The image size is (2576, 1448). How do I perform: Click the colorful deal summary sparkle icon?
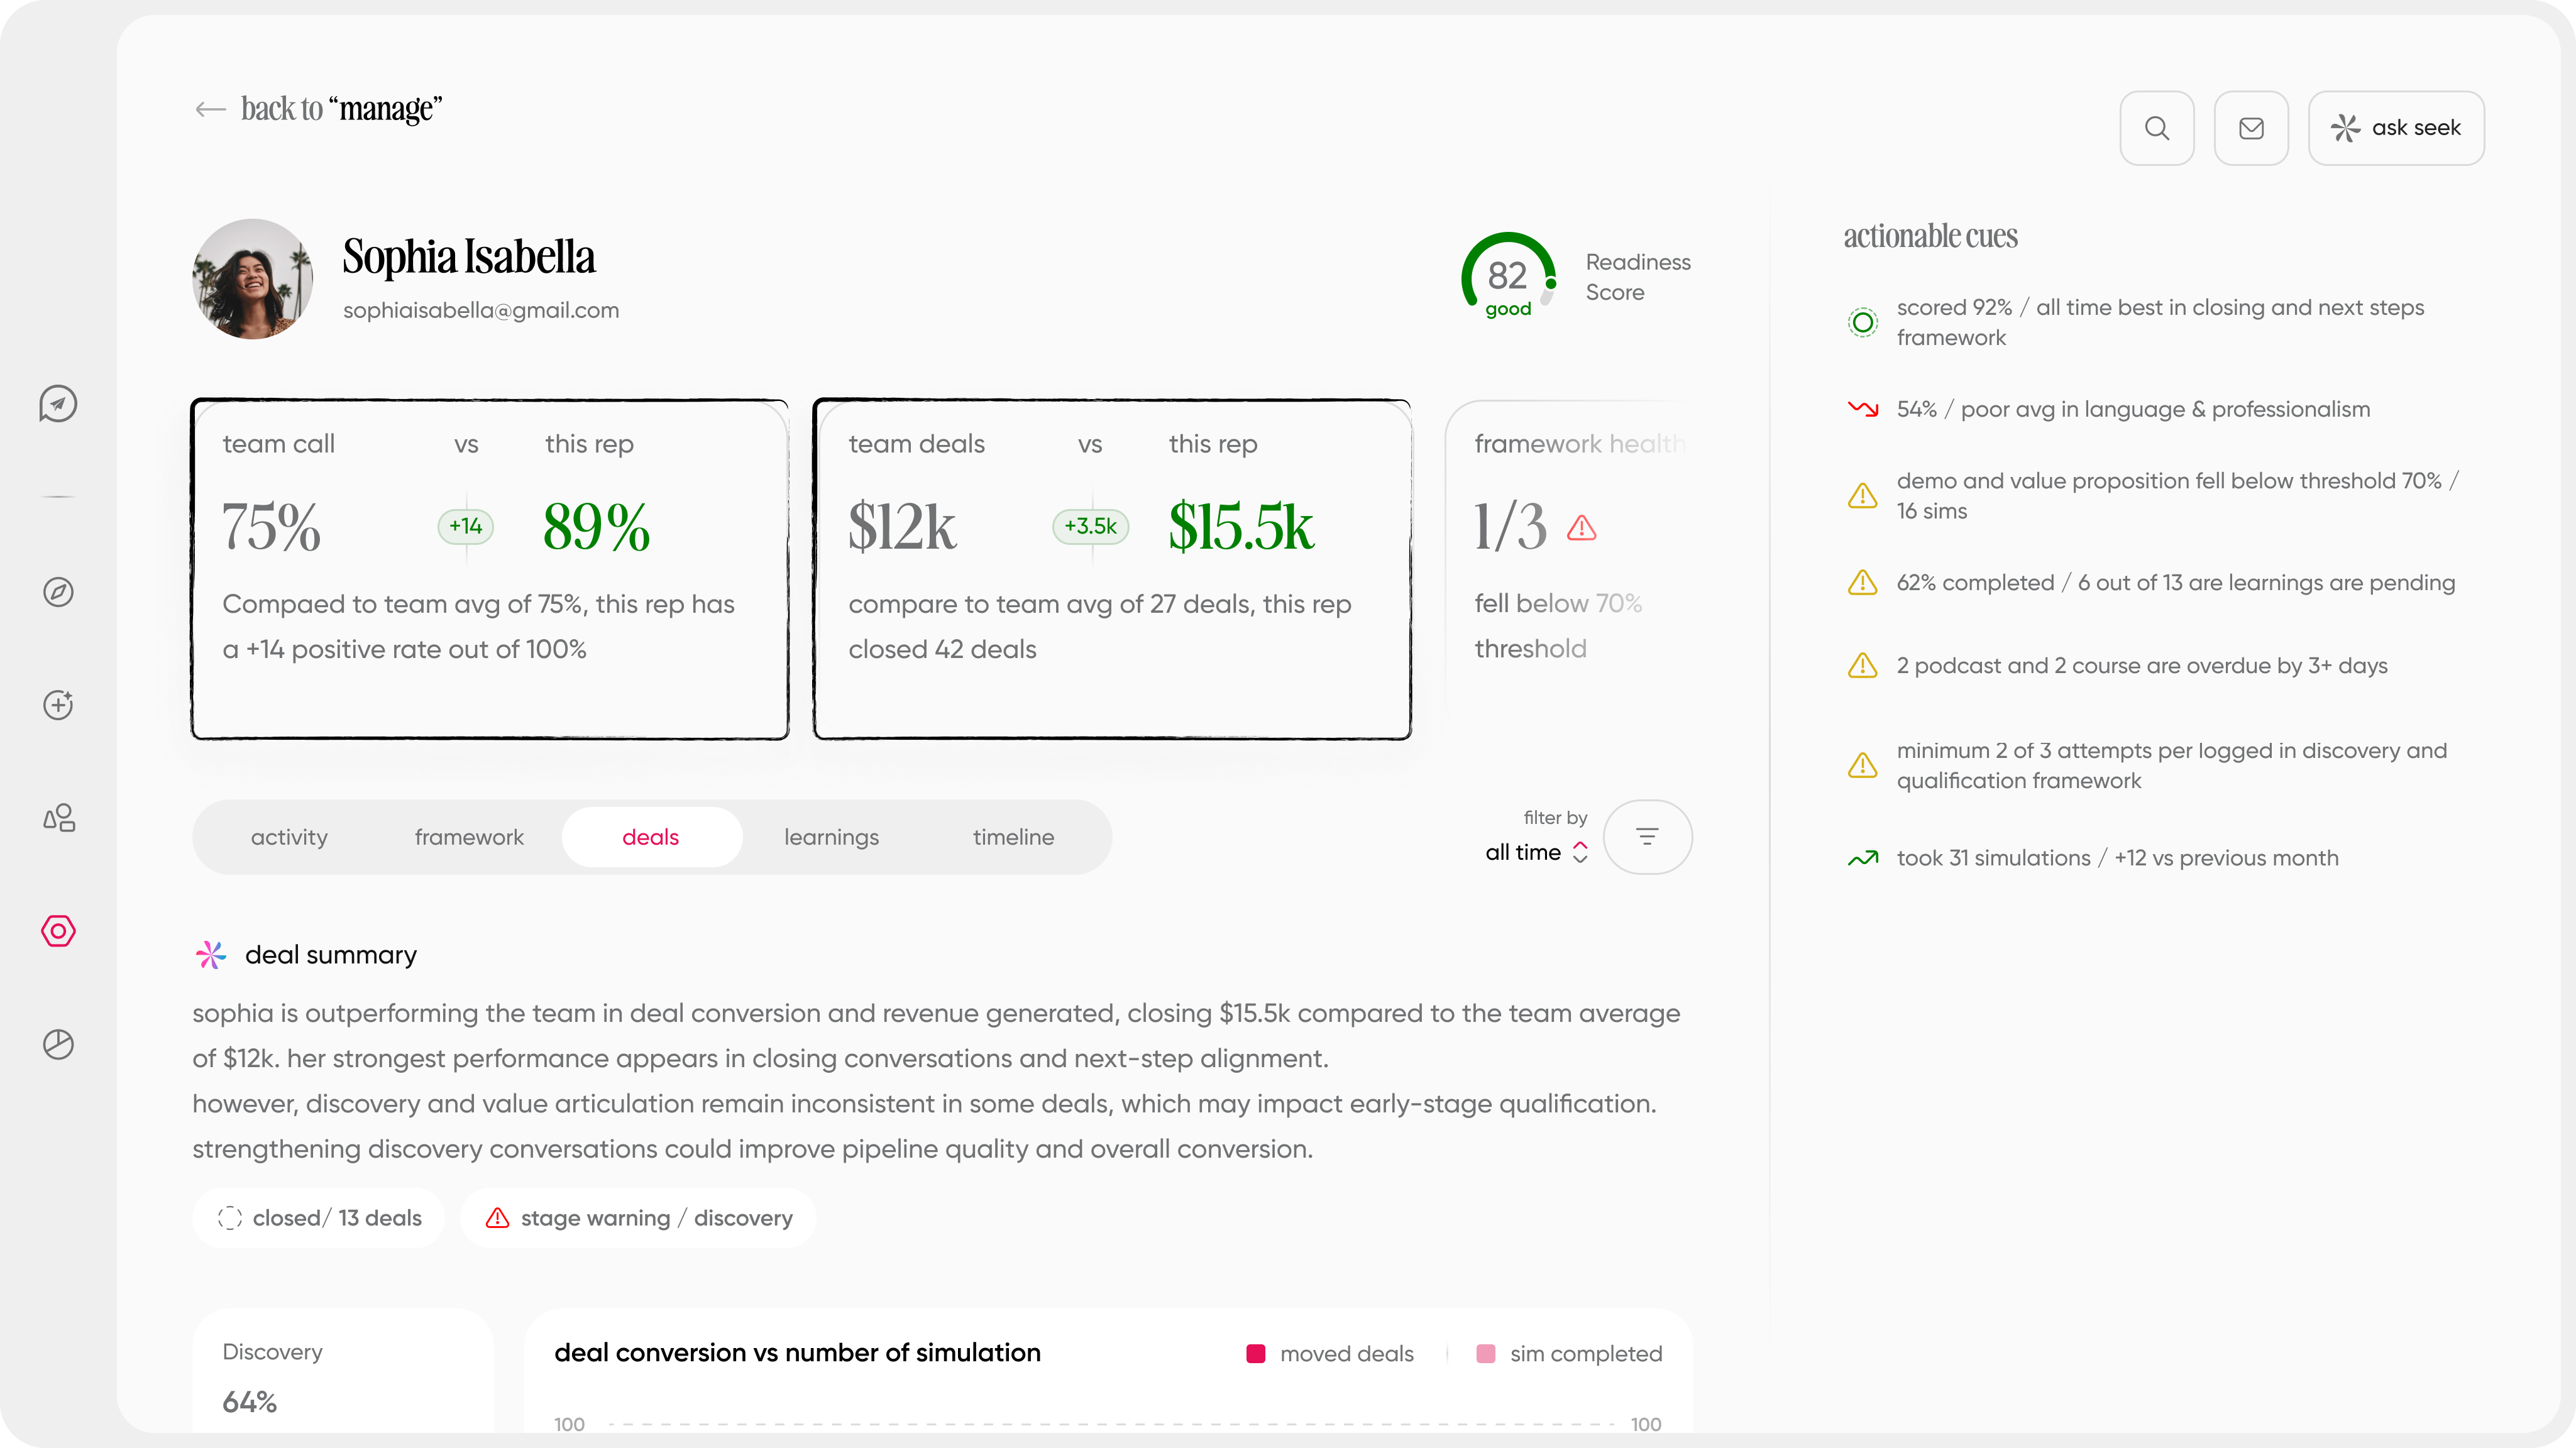point(211,955)
